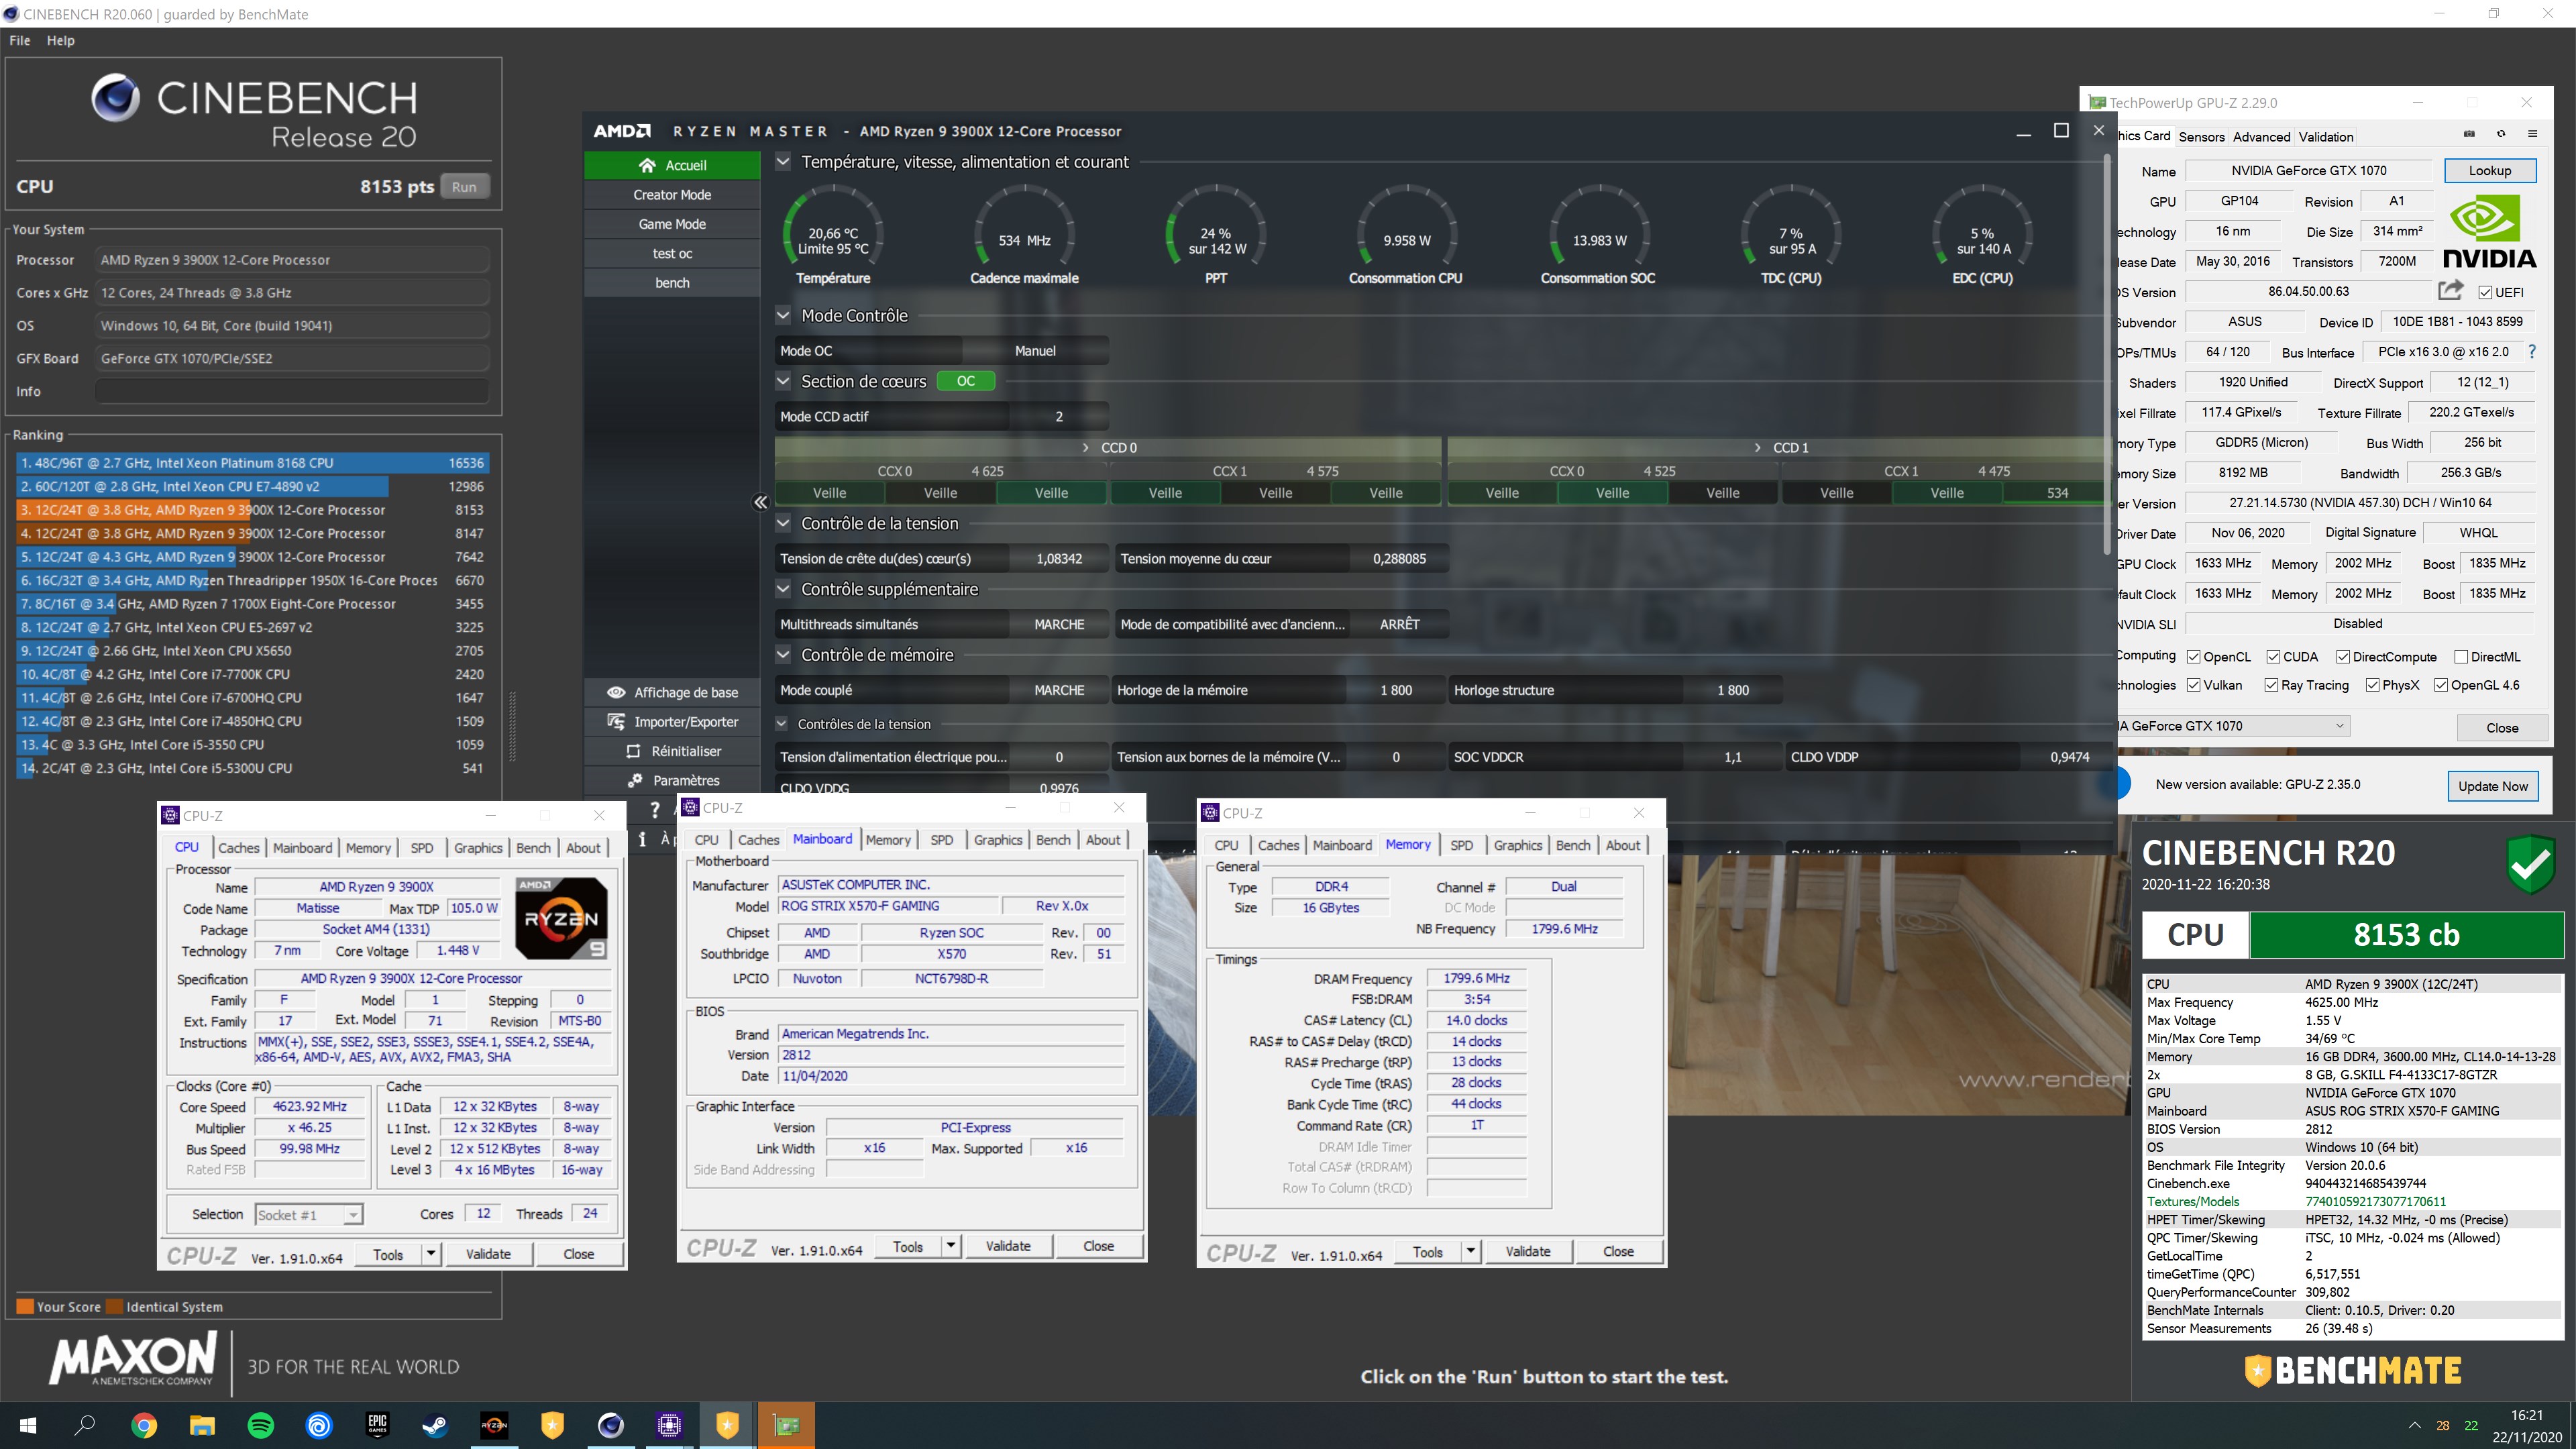This screenshot has height=1449, width=2576.
Task: Click the PPT gauge in Ryzen Master
Action: [1216, 235]
